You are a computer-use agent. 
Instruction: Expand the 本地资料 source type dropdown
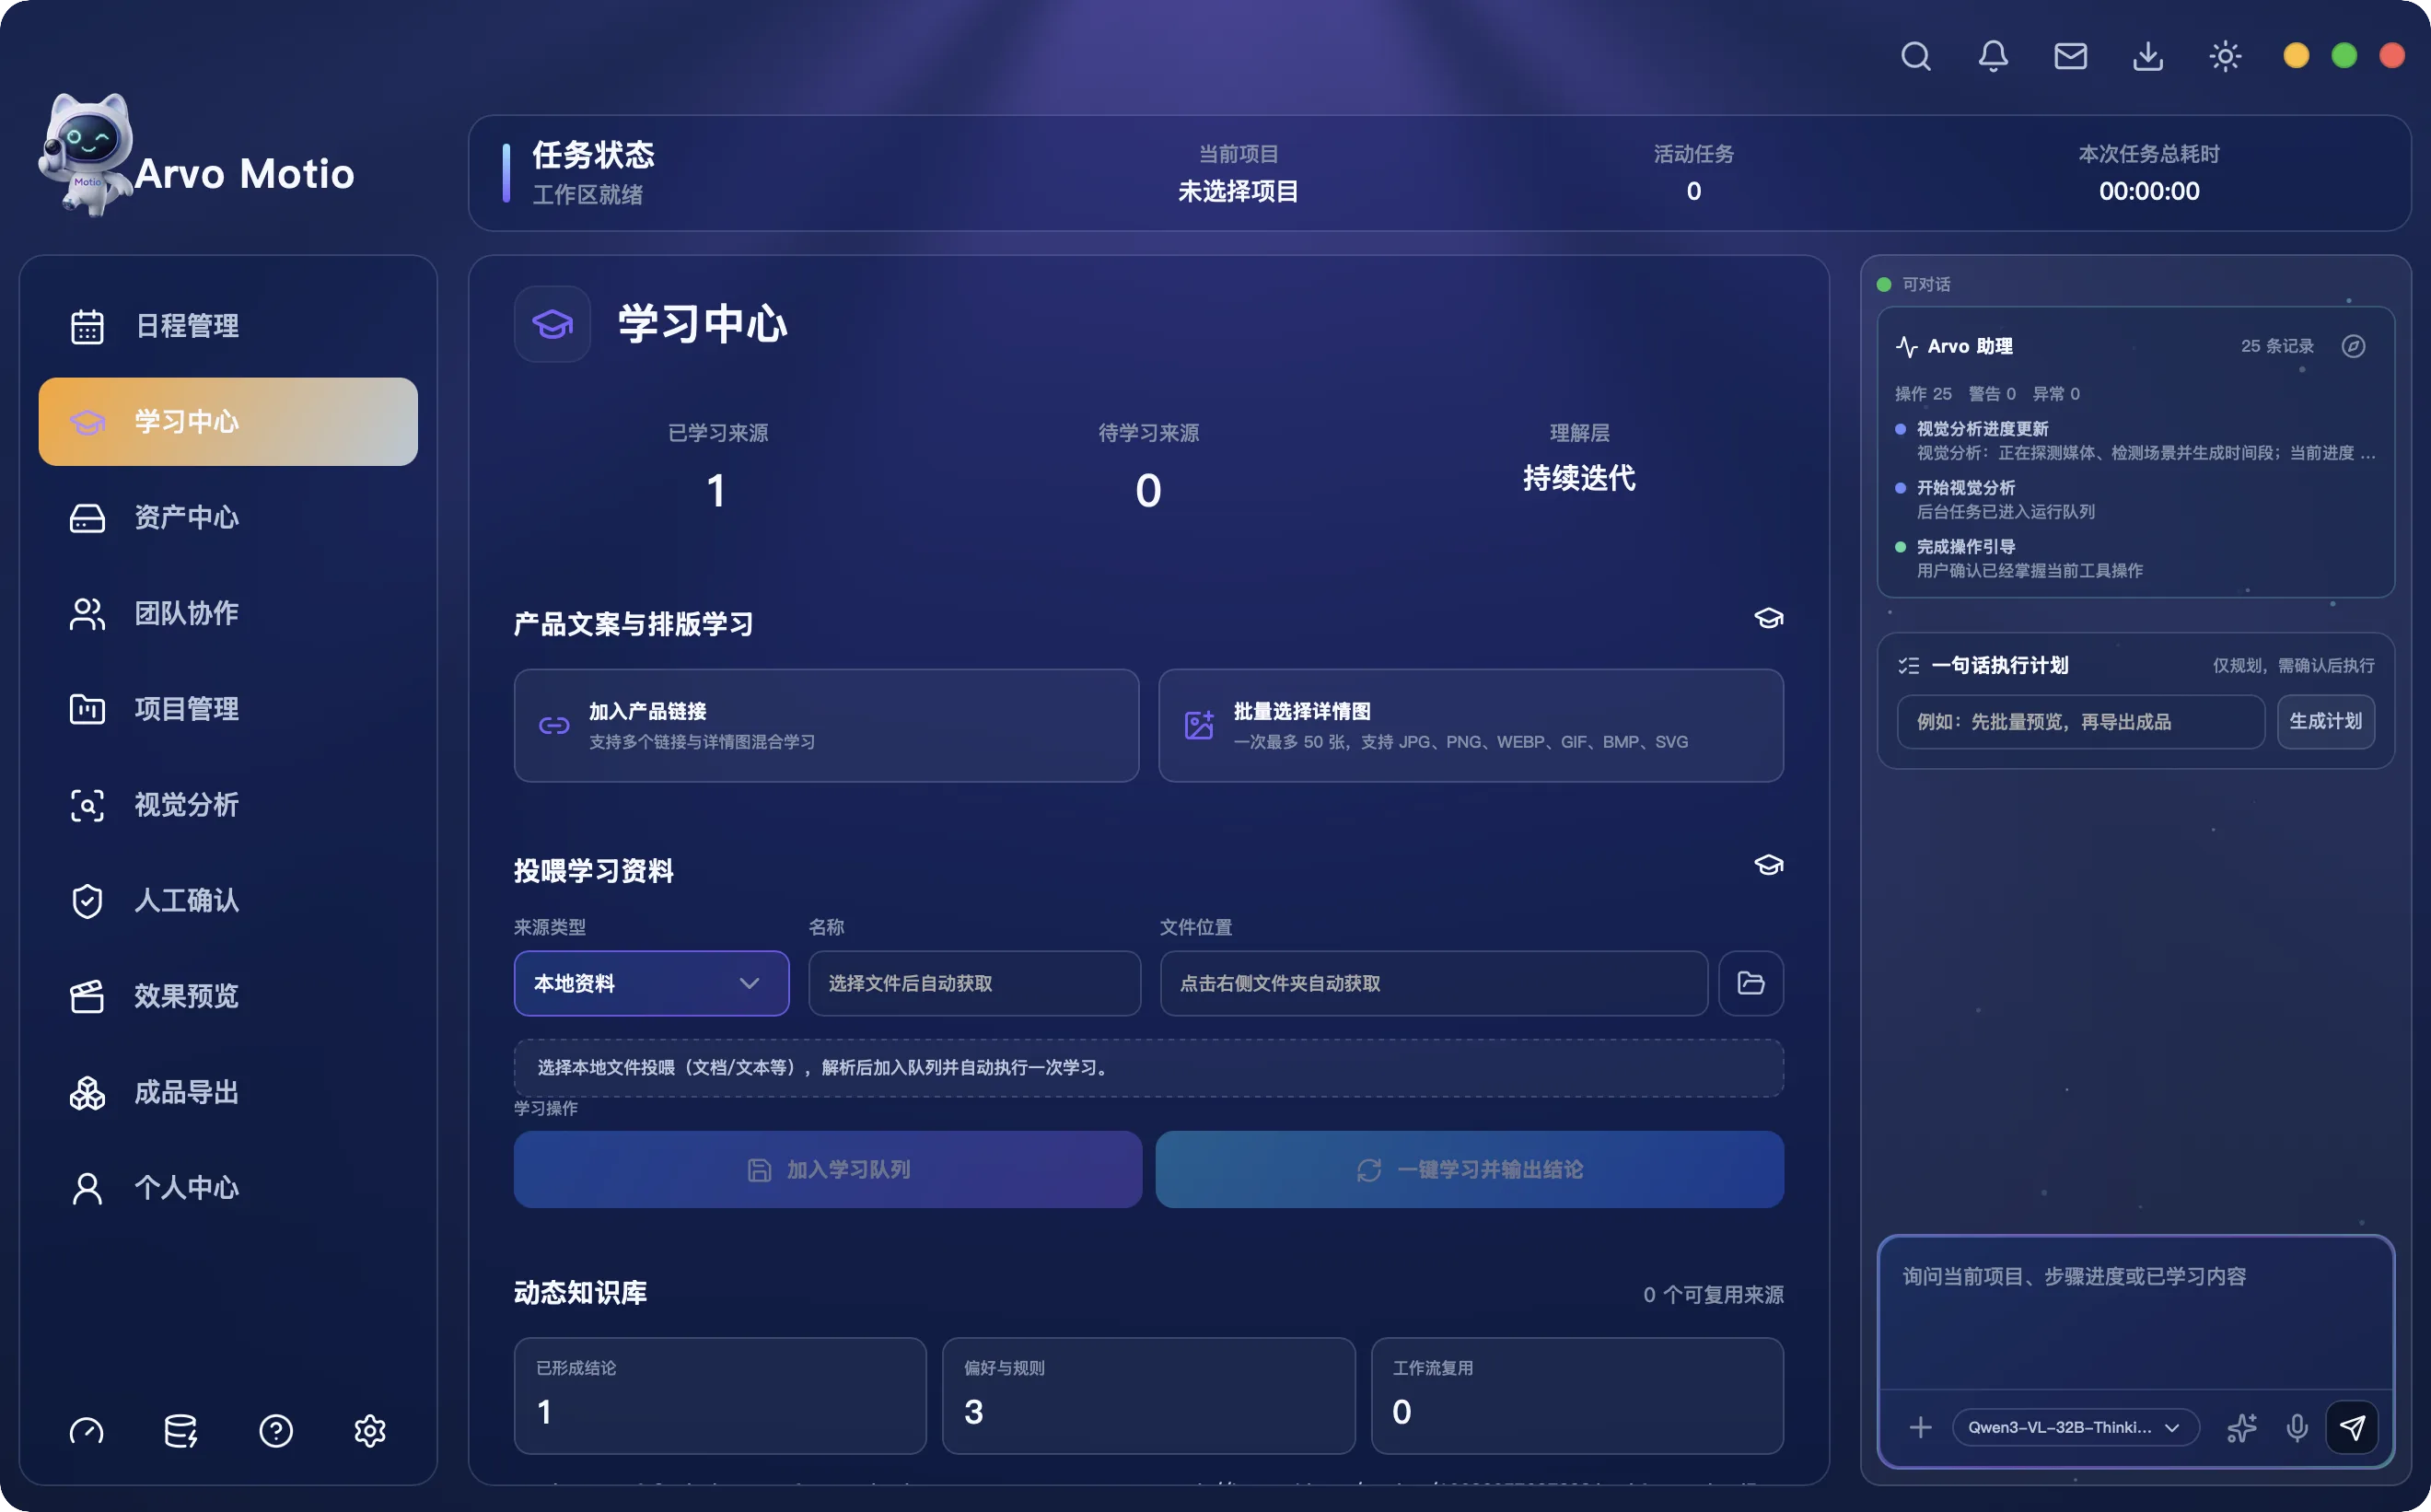click(x=651, y=983)
